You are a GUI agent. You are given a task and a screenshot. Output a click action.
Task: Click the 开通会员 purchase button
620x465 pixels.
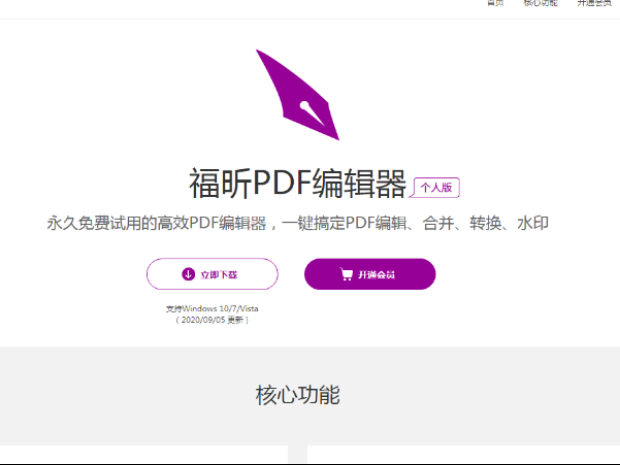(x=370, y=274)
